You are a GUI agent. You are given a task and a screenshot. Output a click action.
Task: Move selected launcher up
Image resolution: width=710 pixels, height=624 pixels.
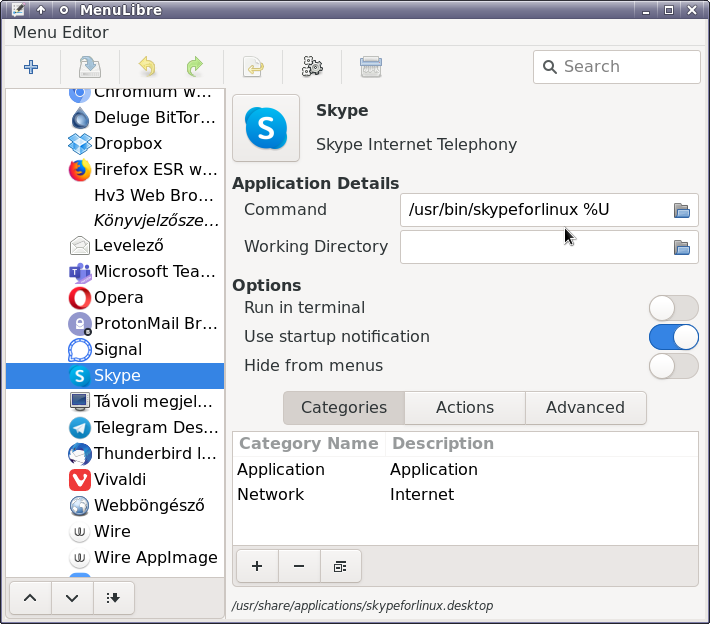[30, 598]
